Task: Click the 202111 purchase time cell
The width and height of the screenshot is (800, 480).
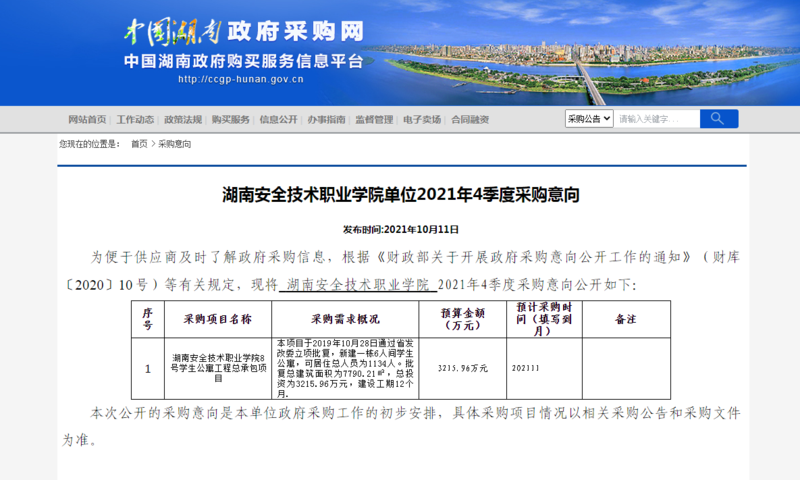Action: pos(544,368)
